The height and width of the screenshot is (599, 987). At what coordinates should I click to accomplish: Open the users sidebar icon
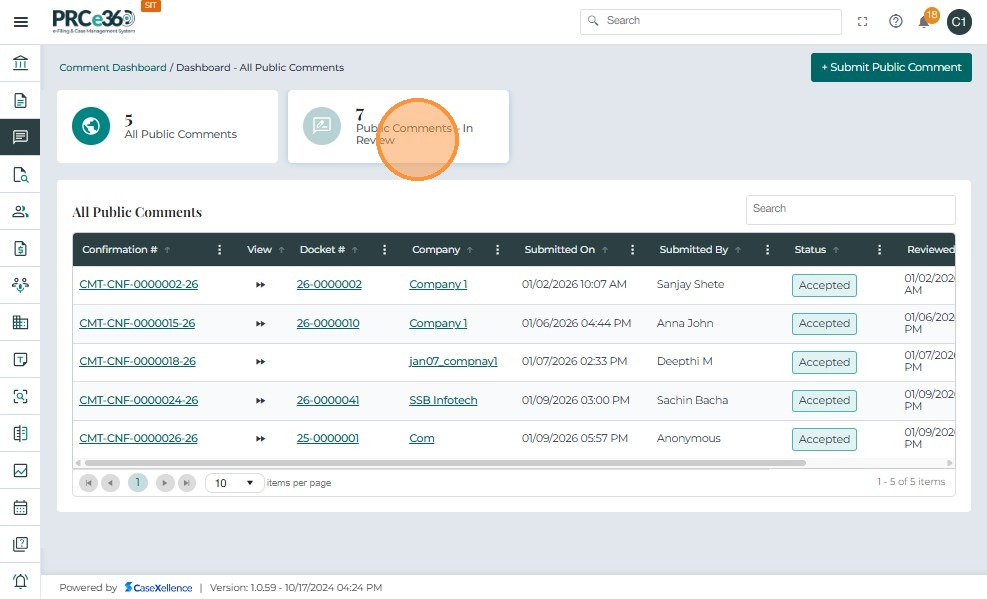pos(20,211)
